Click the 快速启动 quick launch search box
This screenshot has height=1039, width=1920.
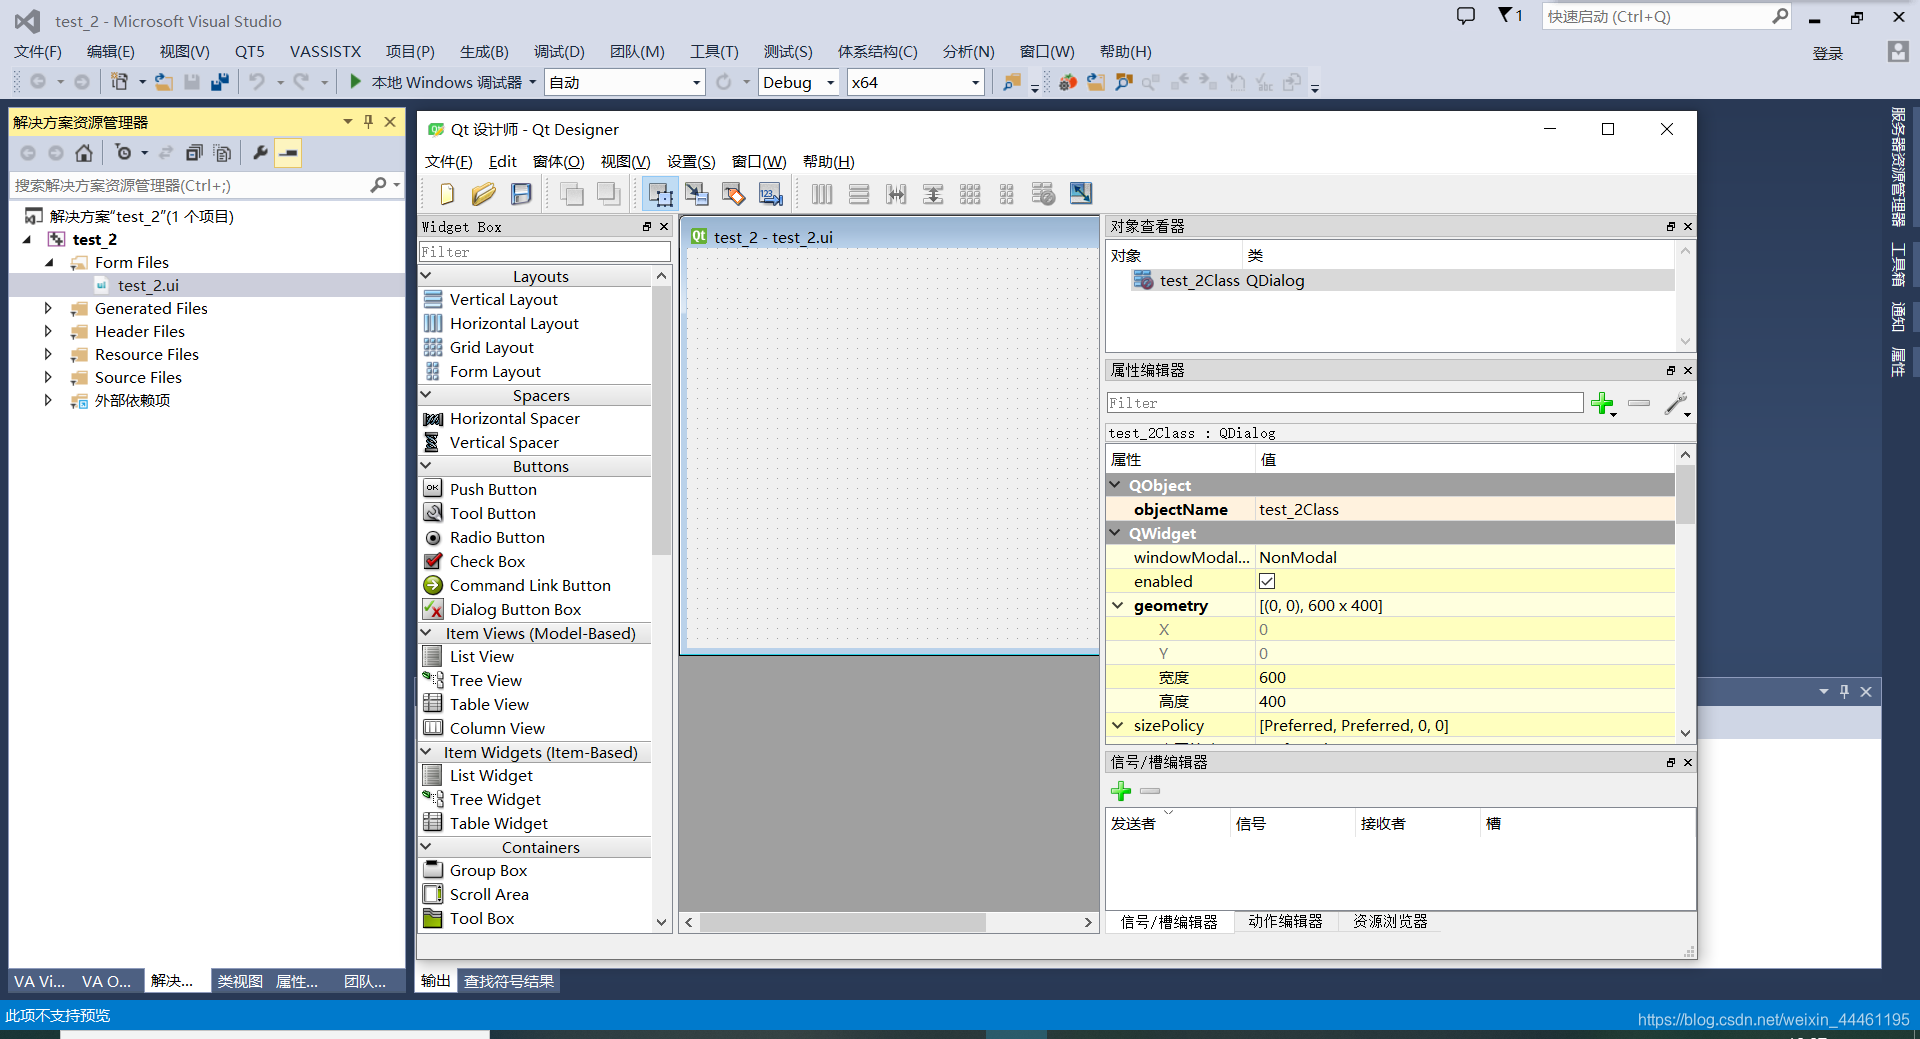pyautogui.click(x=1656, y=16)
